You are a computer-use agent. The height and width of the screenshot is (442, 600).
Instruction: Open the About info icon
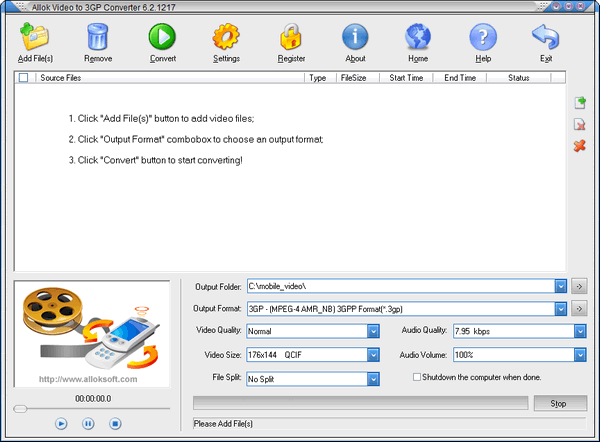coord(355,37)
